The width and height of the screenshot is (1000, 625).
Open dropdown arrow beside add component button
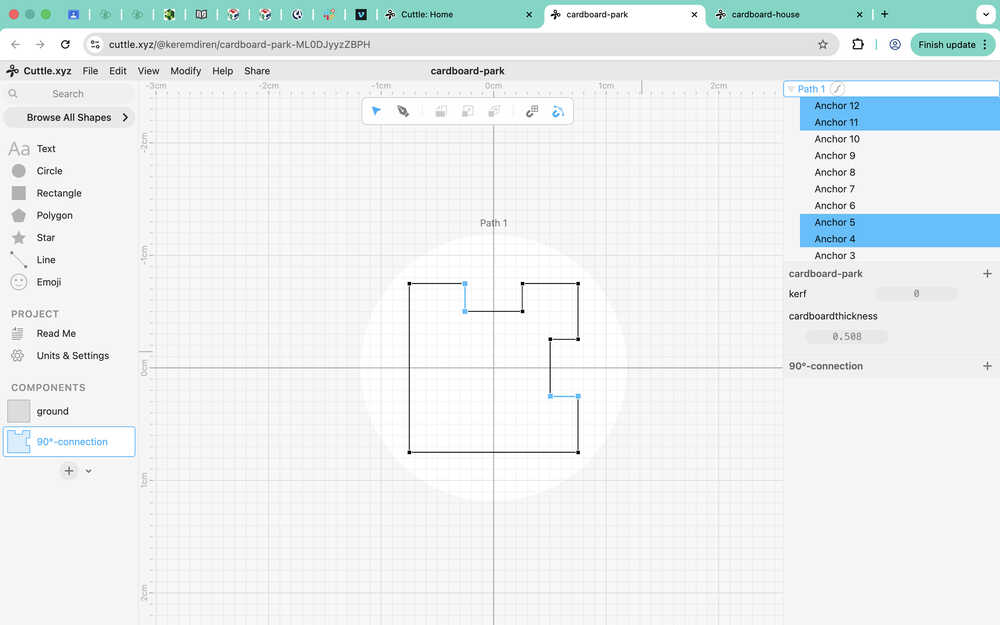(89, 471)
